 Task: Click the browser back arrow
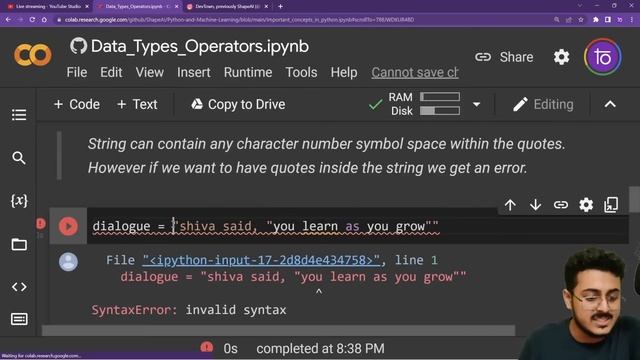pos(8,20)
